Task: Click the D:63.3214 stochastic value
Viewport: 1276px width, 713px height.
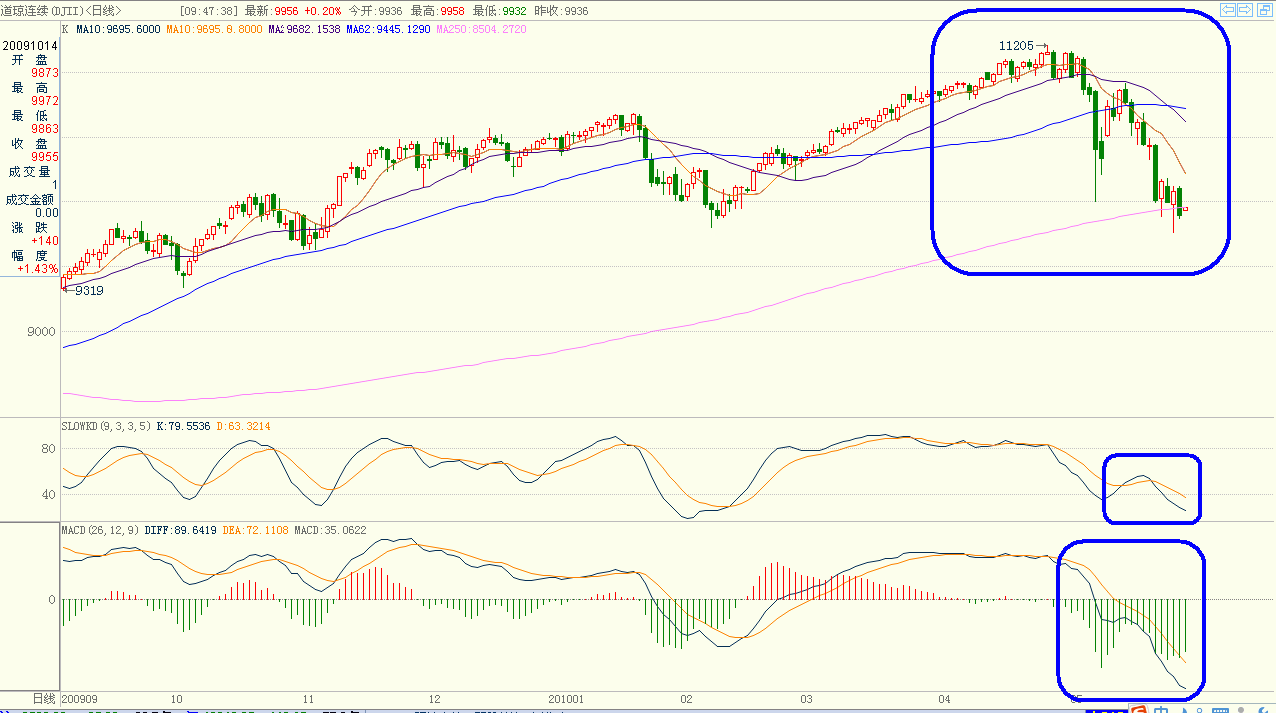Action: click(243, 426)
